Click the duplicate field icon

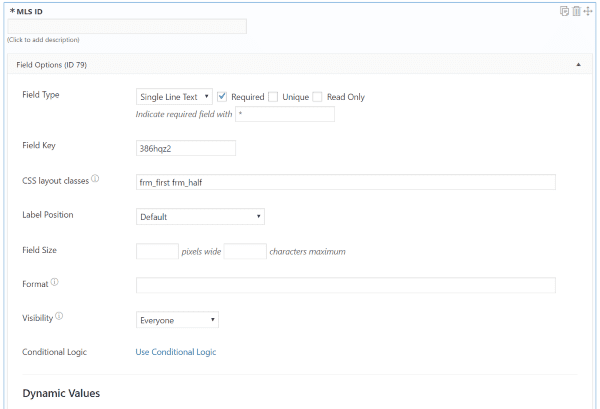[564, 11]
